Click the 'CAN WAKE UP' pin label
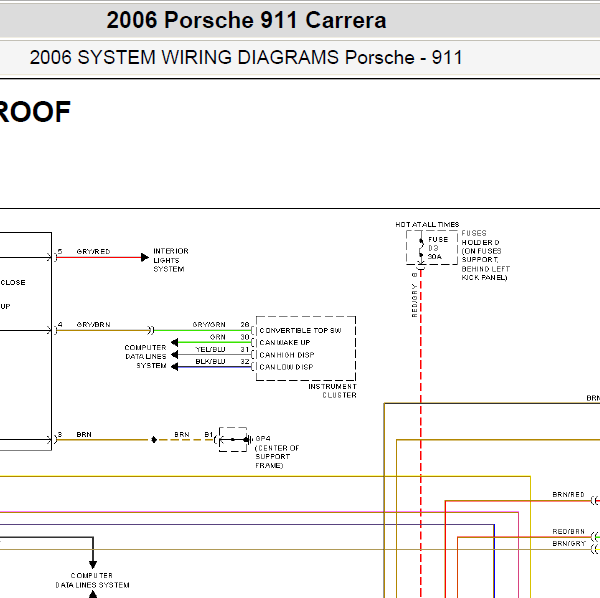The width and height of the screenshot is (600, 598). coord(285,342)
